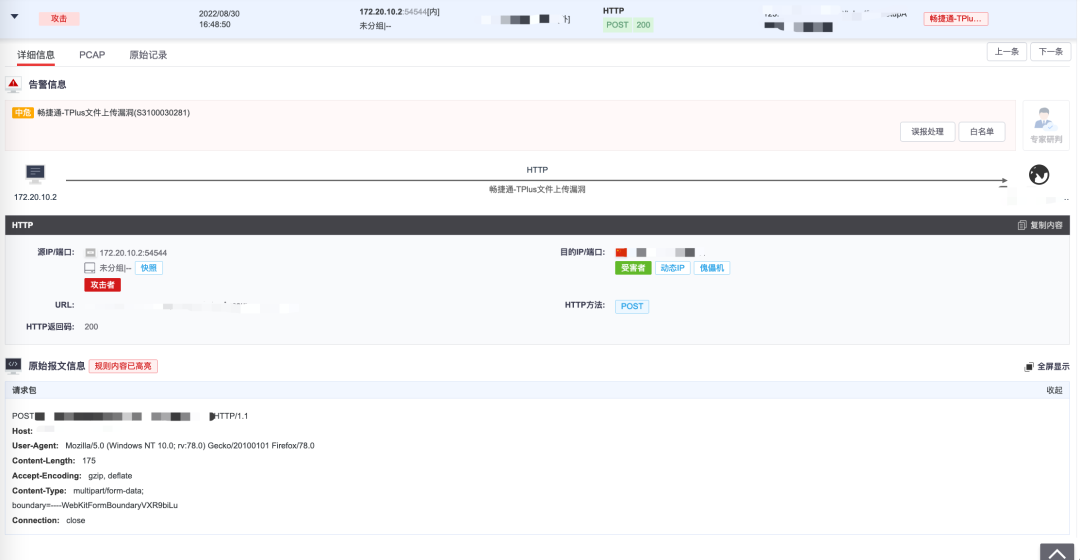
Task: Click the group icon beside 未分组
Action: 90,268
